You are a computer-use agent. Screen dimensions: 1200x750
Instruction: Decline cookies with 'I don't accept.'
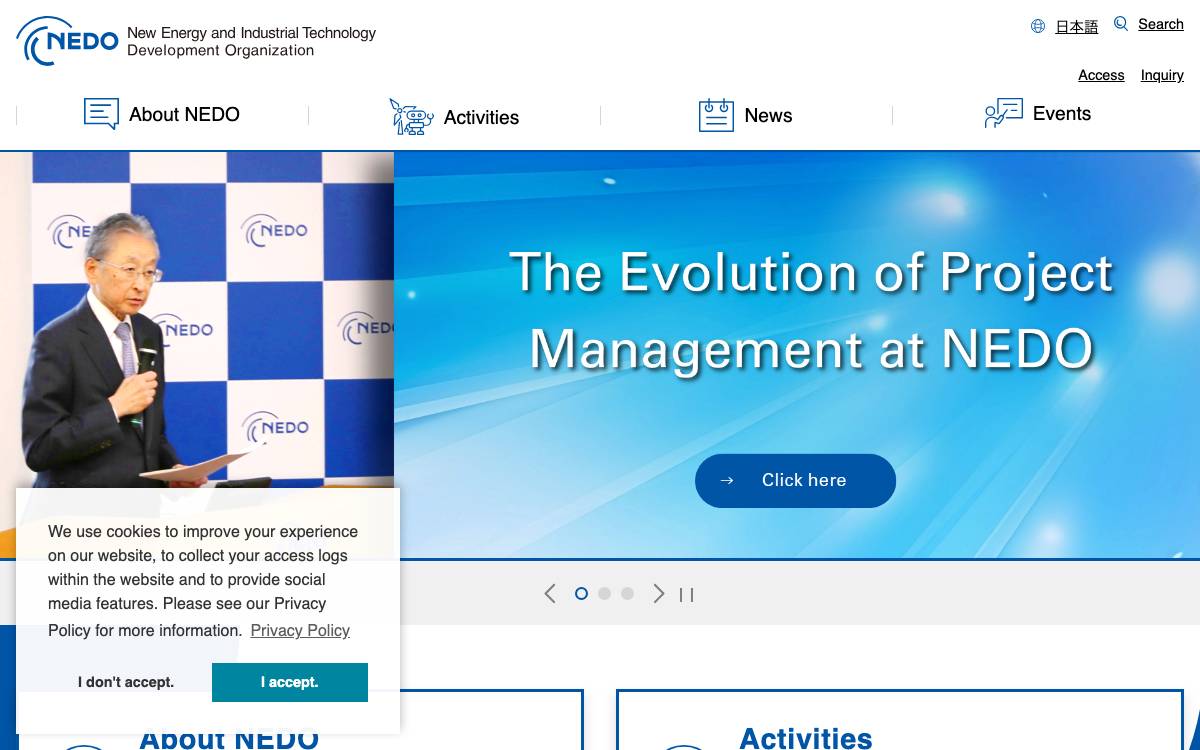pyautogui.click(x=126, y=682)
